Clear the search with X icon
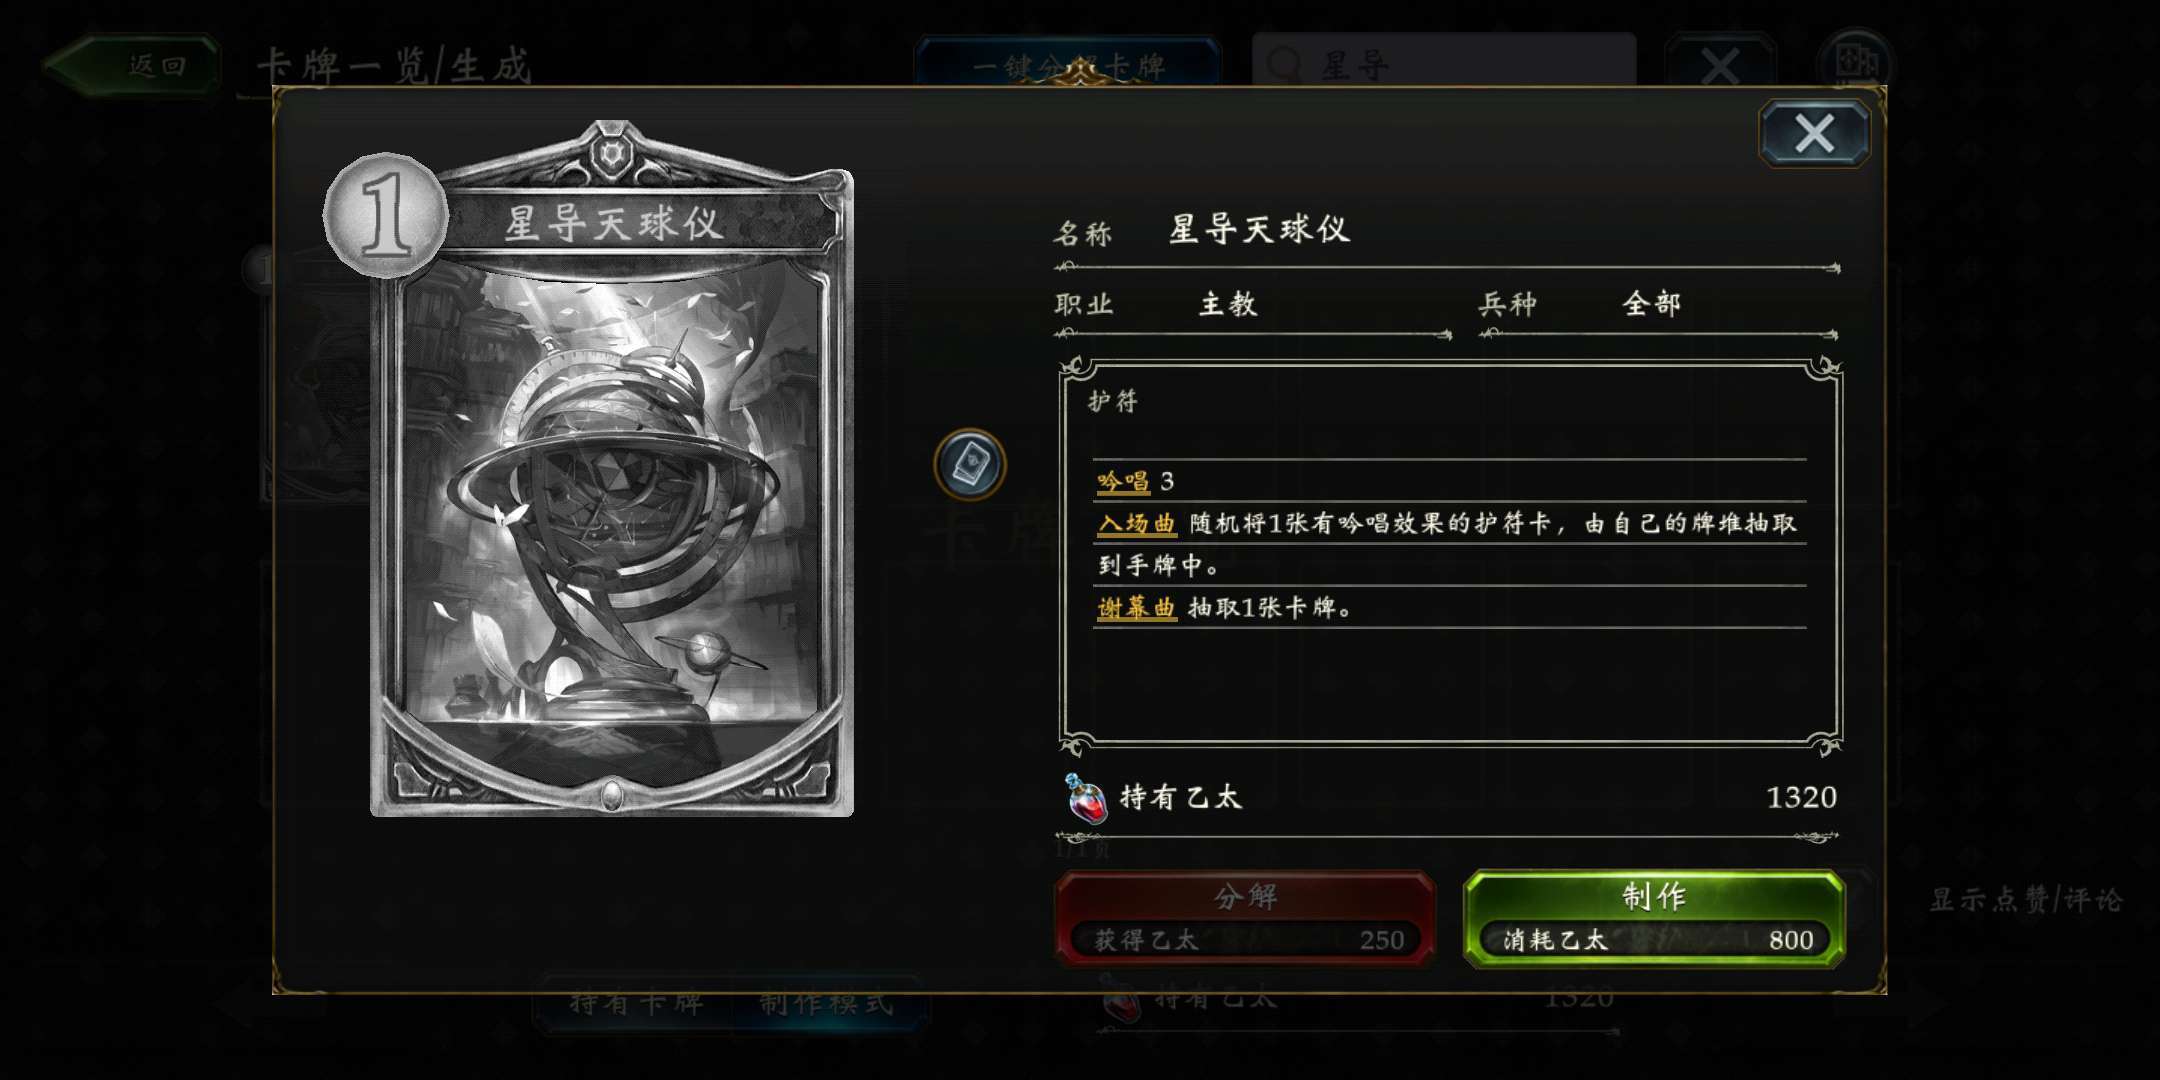Screen dimensions: 2160x1080 (x=1720, y=66)
